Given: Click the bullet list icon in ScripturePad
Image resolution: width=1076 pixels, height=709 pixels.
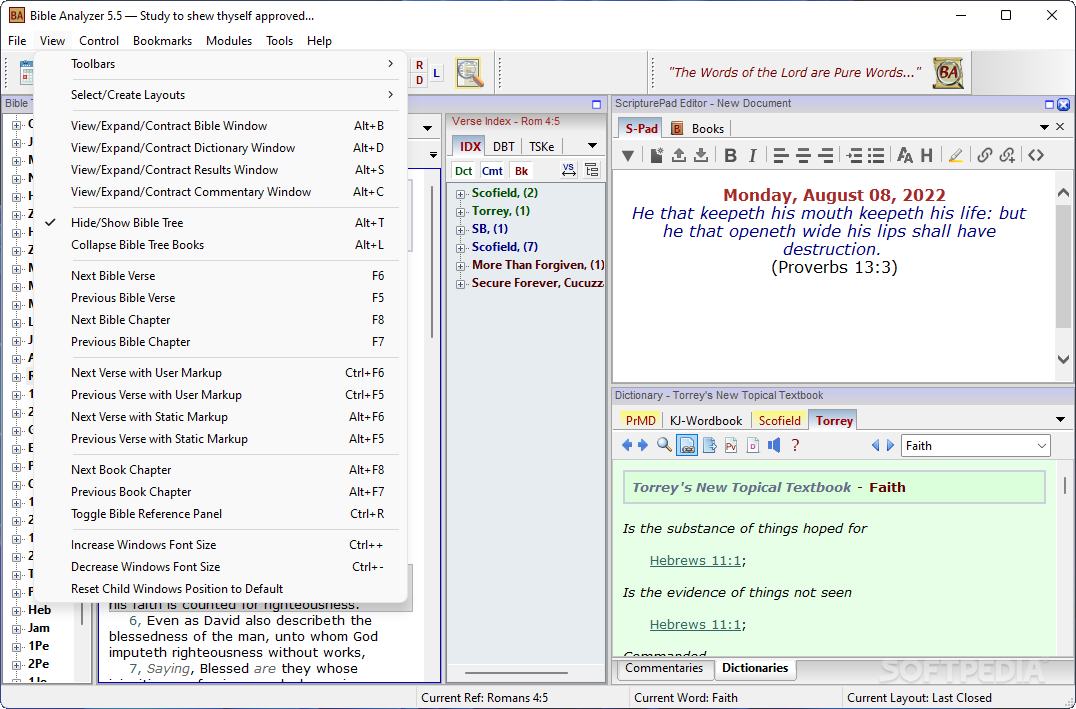Looking at the screenshot, I should pyautogui.click(x=876, y=156).
